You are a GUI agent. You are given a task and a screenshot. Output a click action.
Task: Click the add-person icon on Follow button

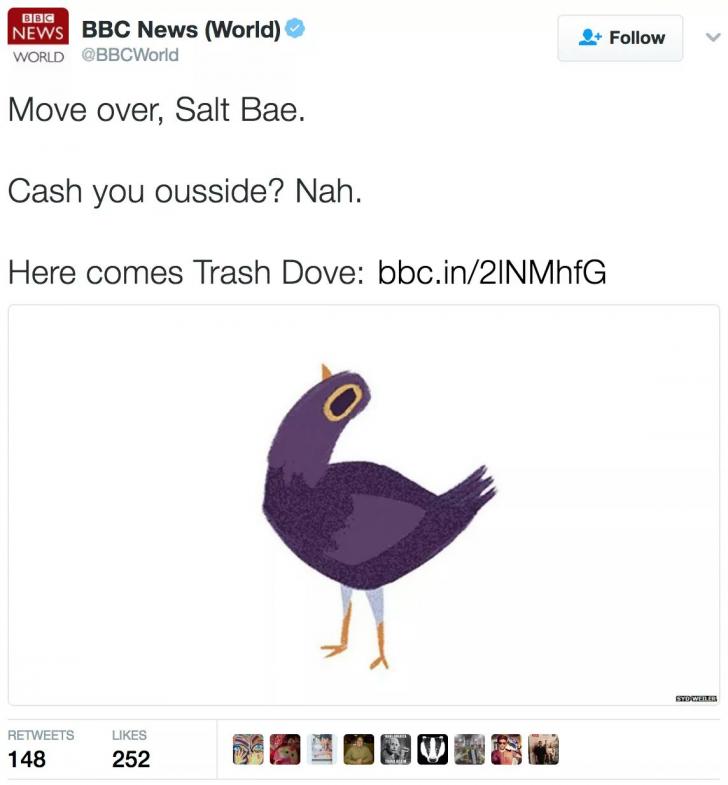click(589, 38)
